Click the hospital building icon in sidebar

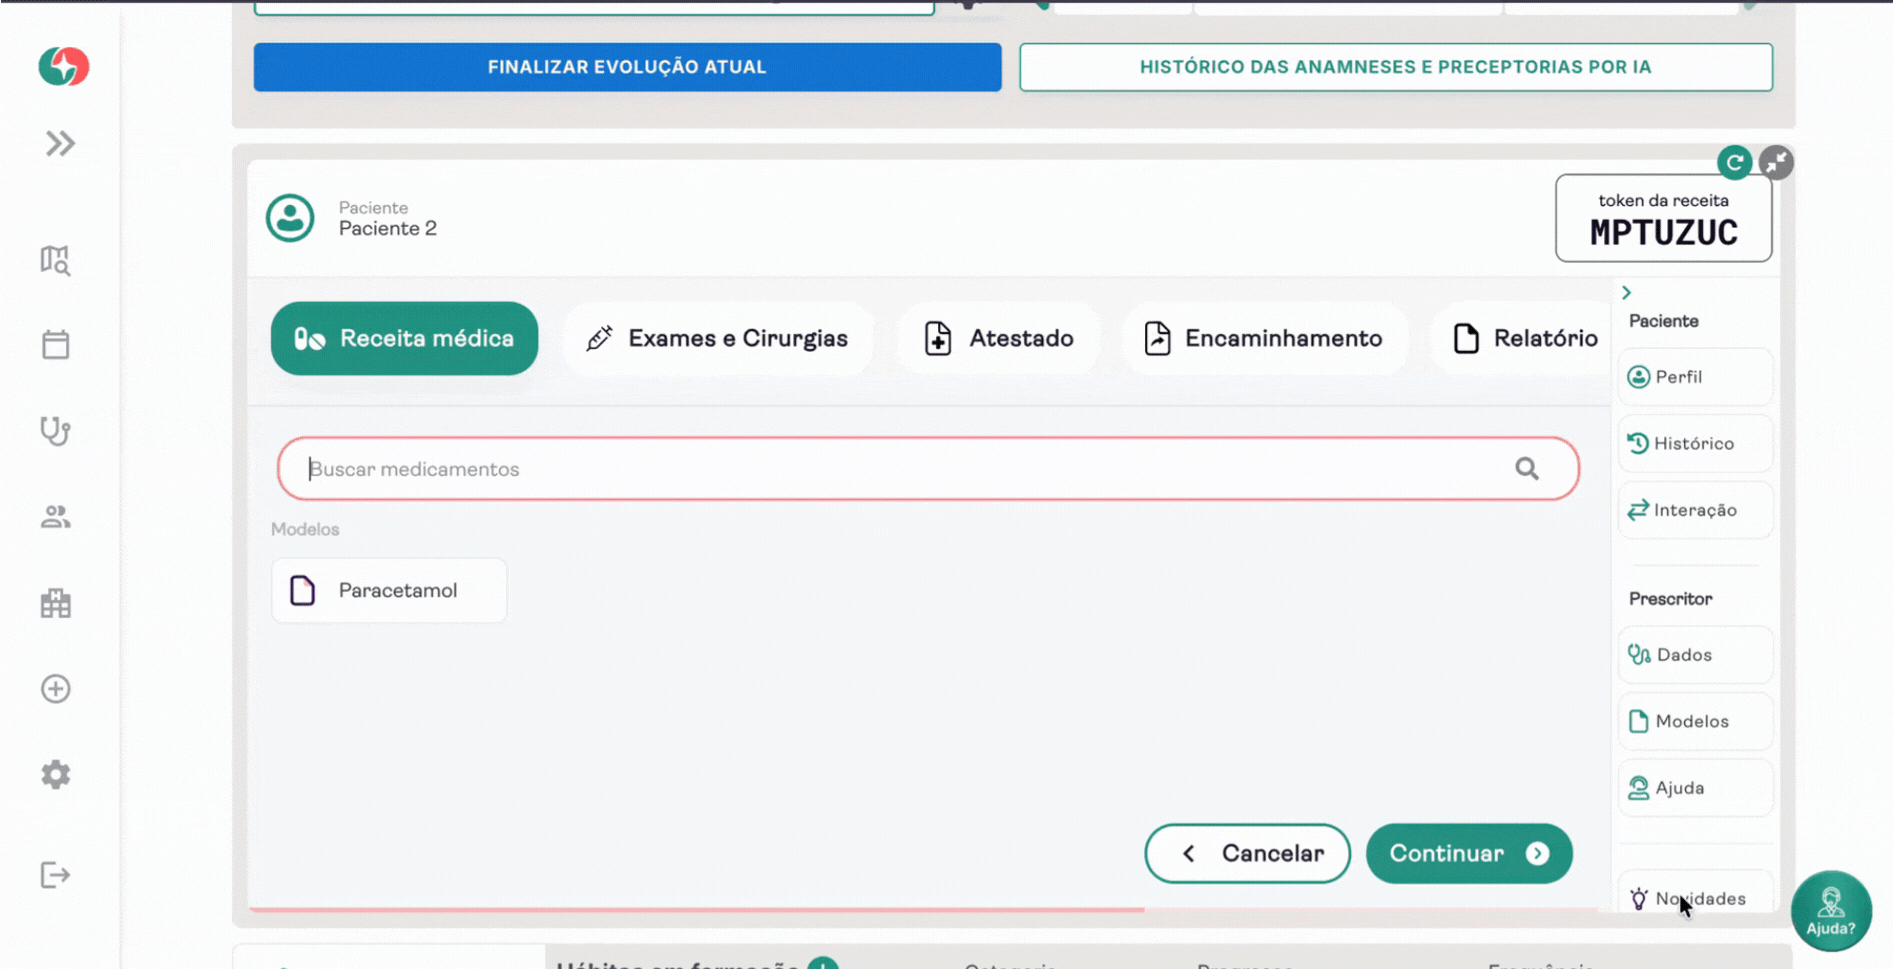[56, 603]
